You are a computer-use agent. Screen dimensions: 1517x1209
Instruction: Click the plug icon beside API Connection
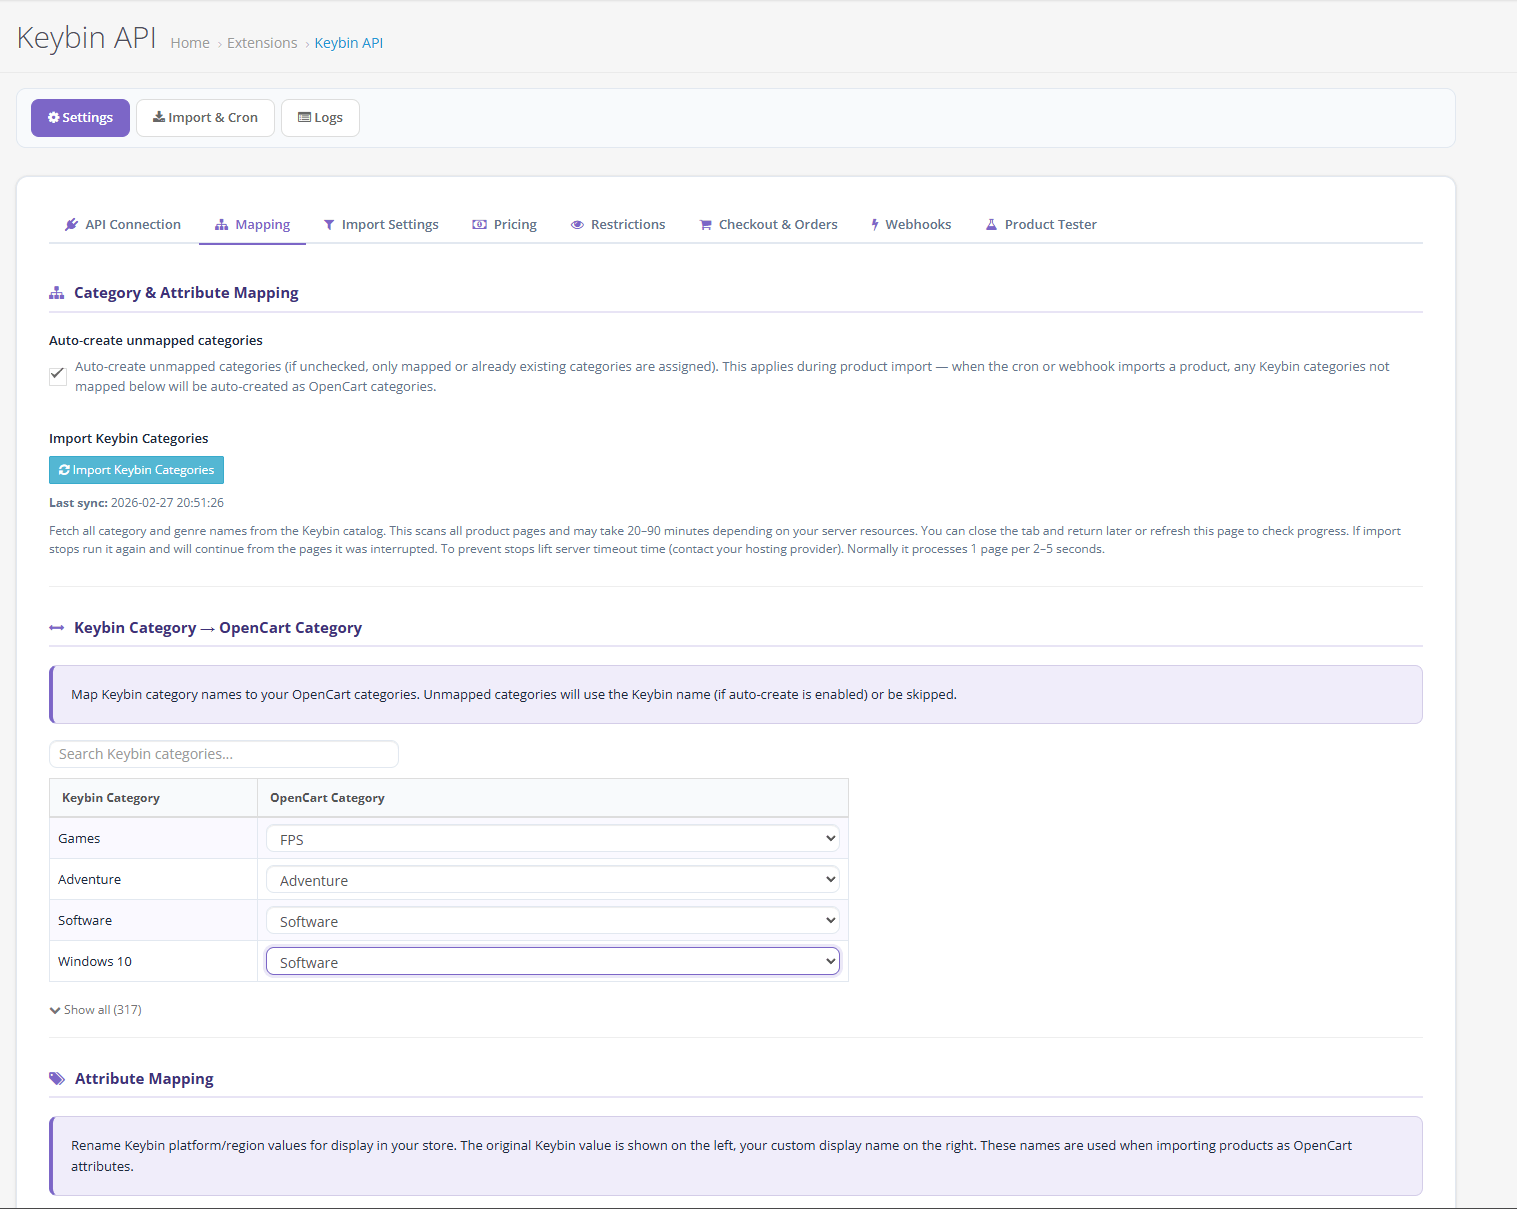[71, 225]
